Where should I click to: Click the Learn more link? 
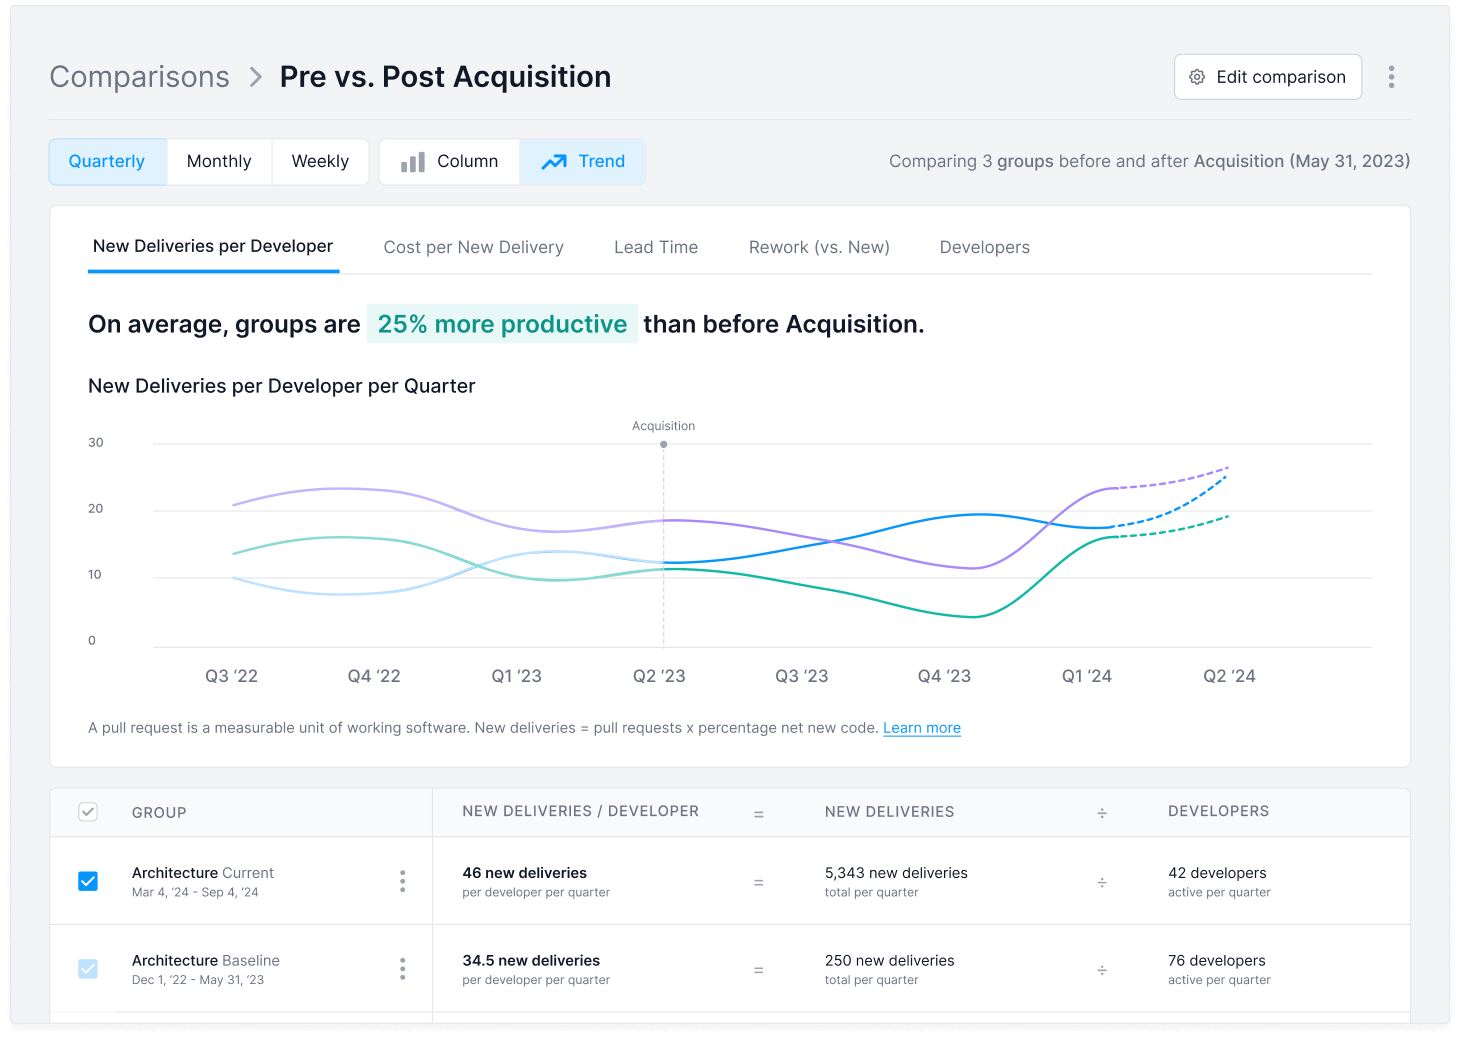coord(921,728)
